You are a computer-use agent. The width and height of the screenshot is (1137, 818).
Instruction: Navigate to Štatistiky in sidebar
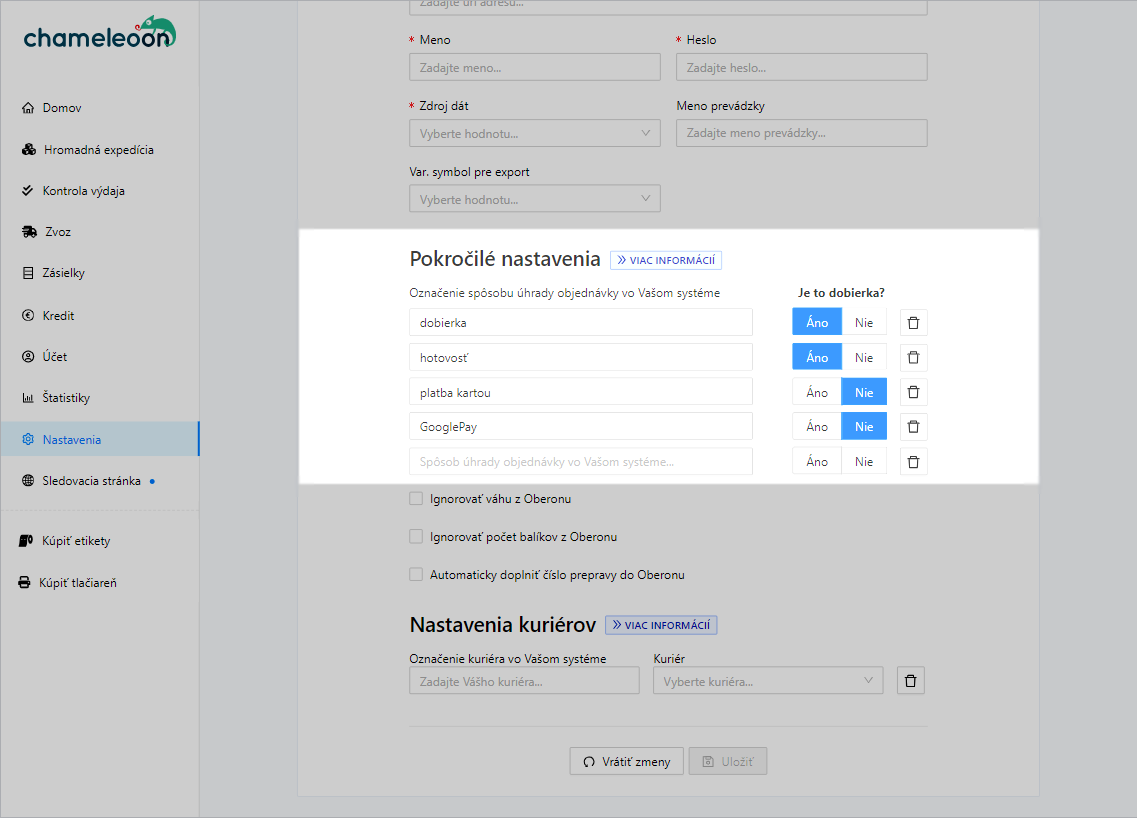pos(66,398)
